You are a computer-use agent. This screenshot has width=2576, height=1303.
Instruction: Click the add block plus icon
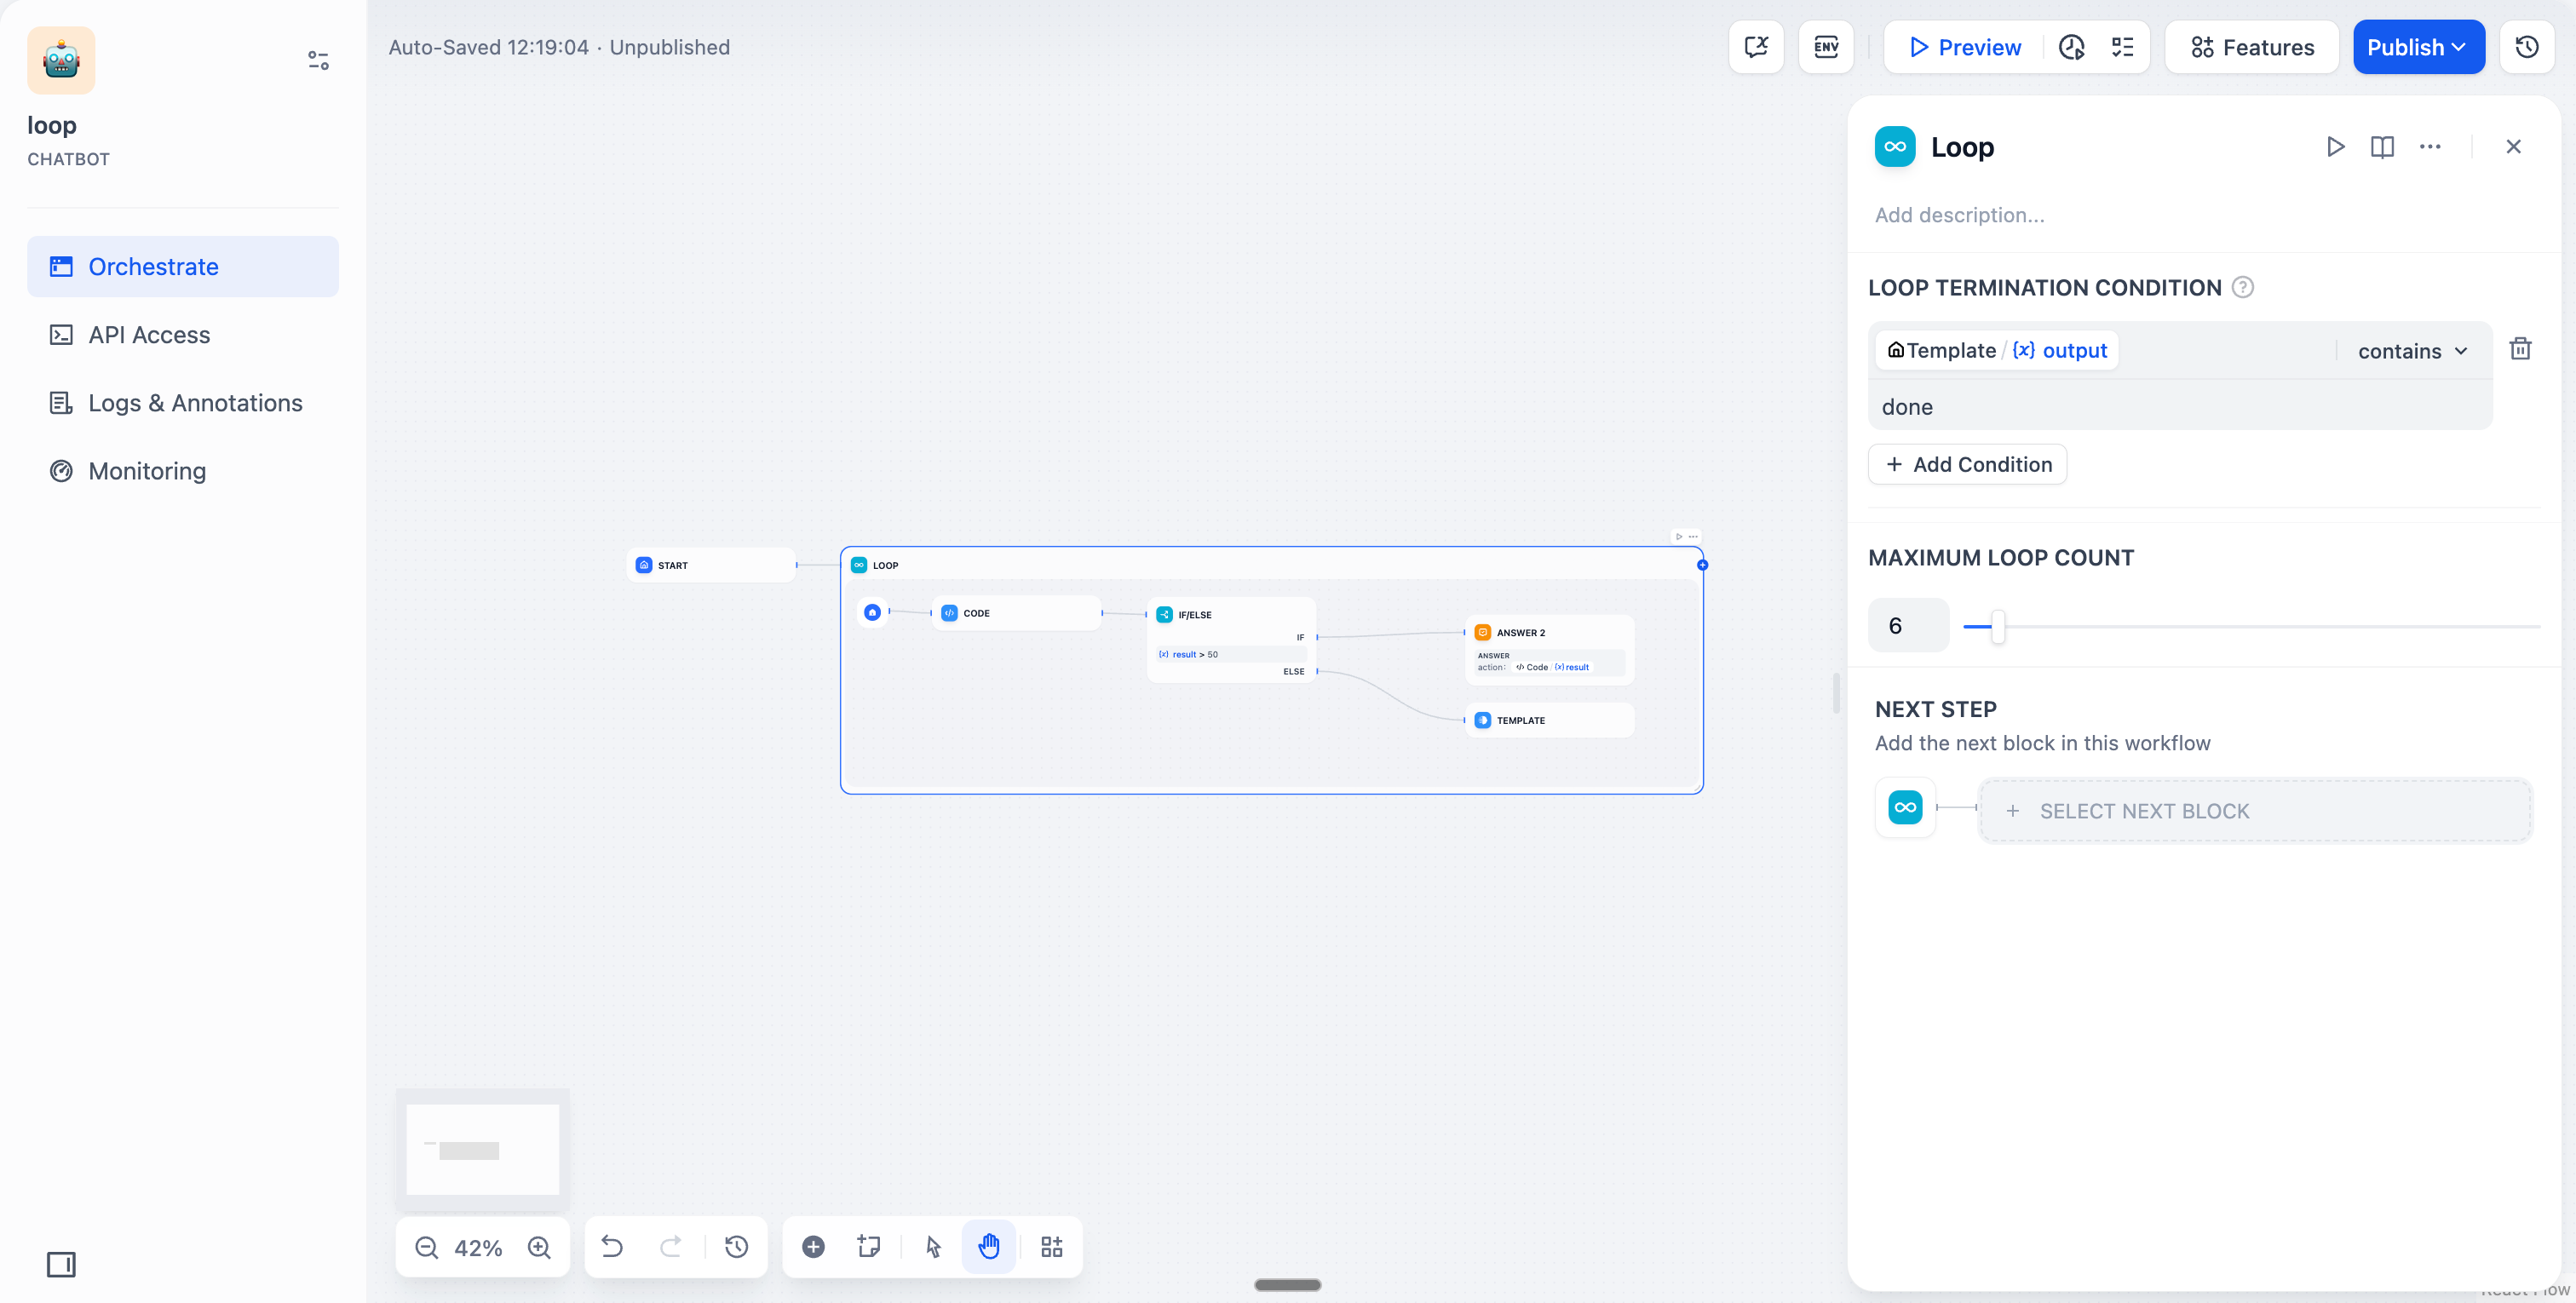813,1246
